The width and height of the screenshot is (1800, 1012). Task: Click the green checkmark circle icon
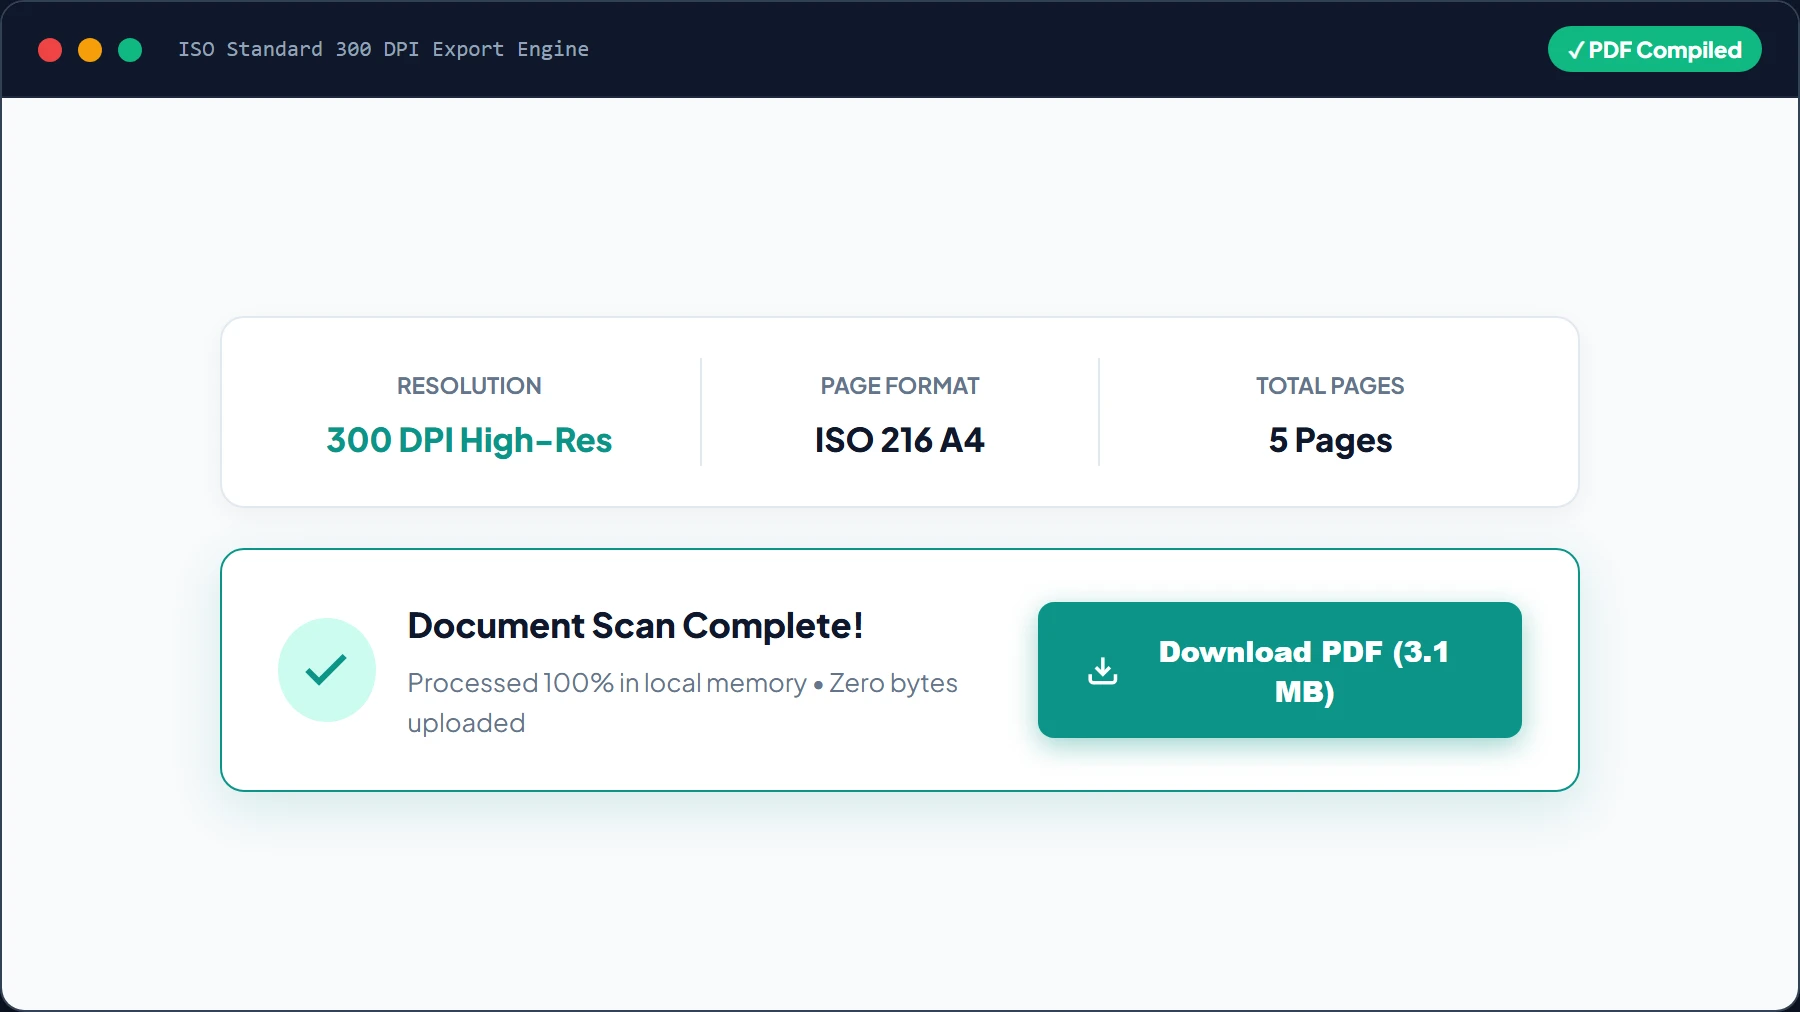pyautogui.click(x=327, y=670)
